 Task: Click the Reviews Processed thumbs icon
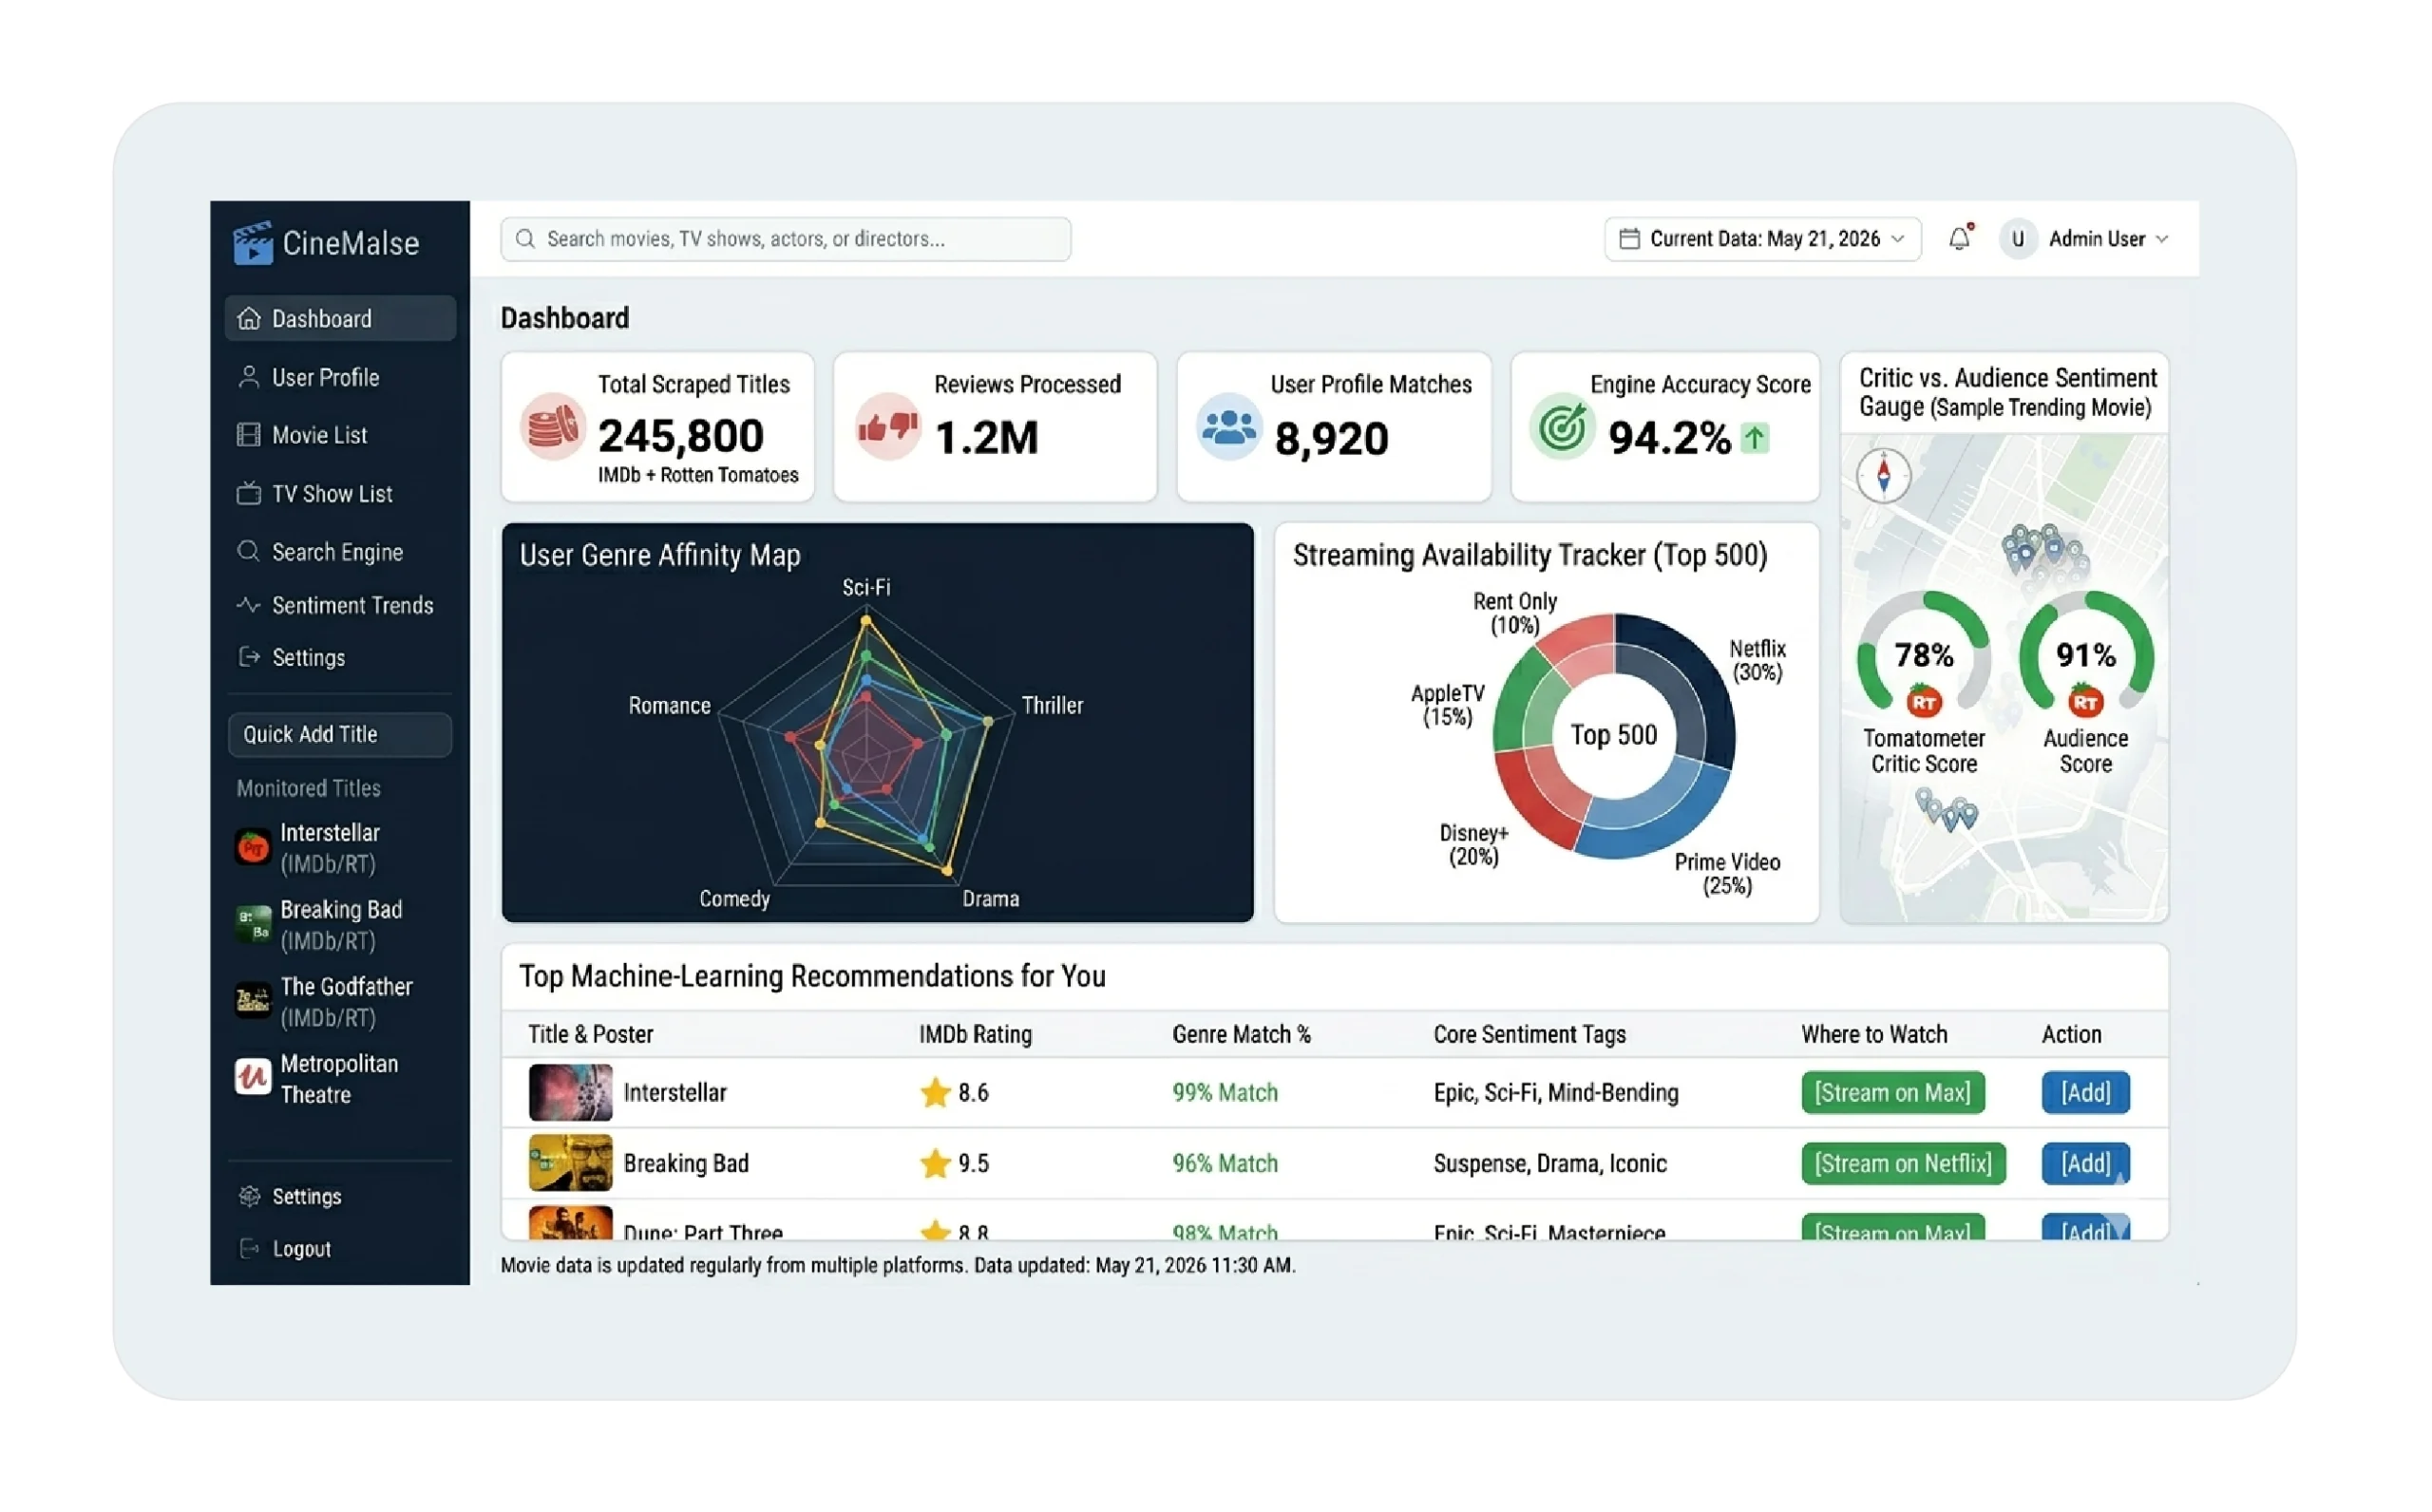point(887,428)
